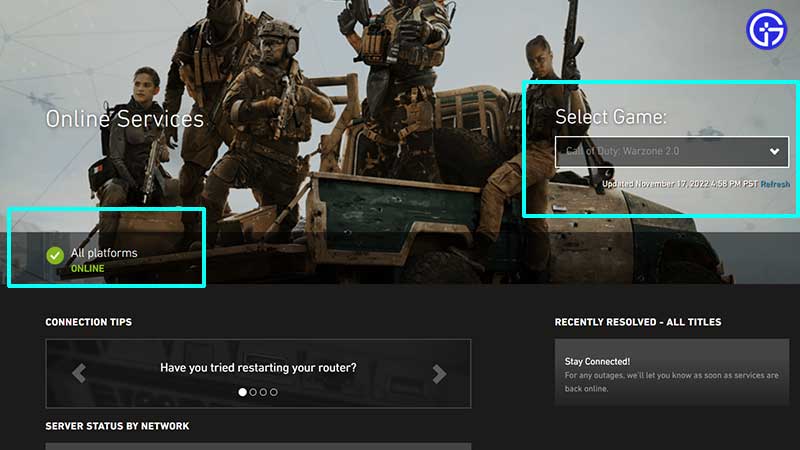Click the "RECENTLY RESOLVED - ALL TITLES" heading
The height and width of the screenshot is (450, 800).
pyautogui.click(x=638, y=322)
